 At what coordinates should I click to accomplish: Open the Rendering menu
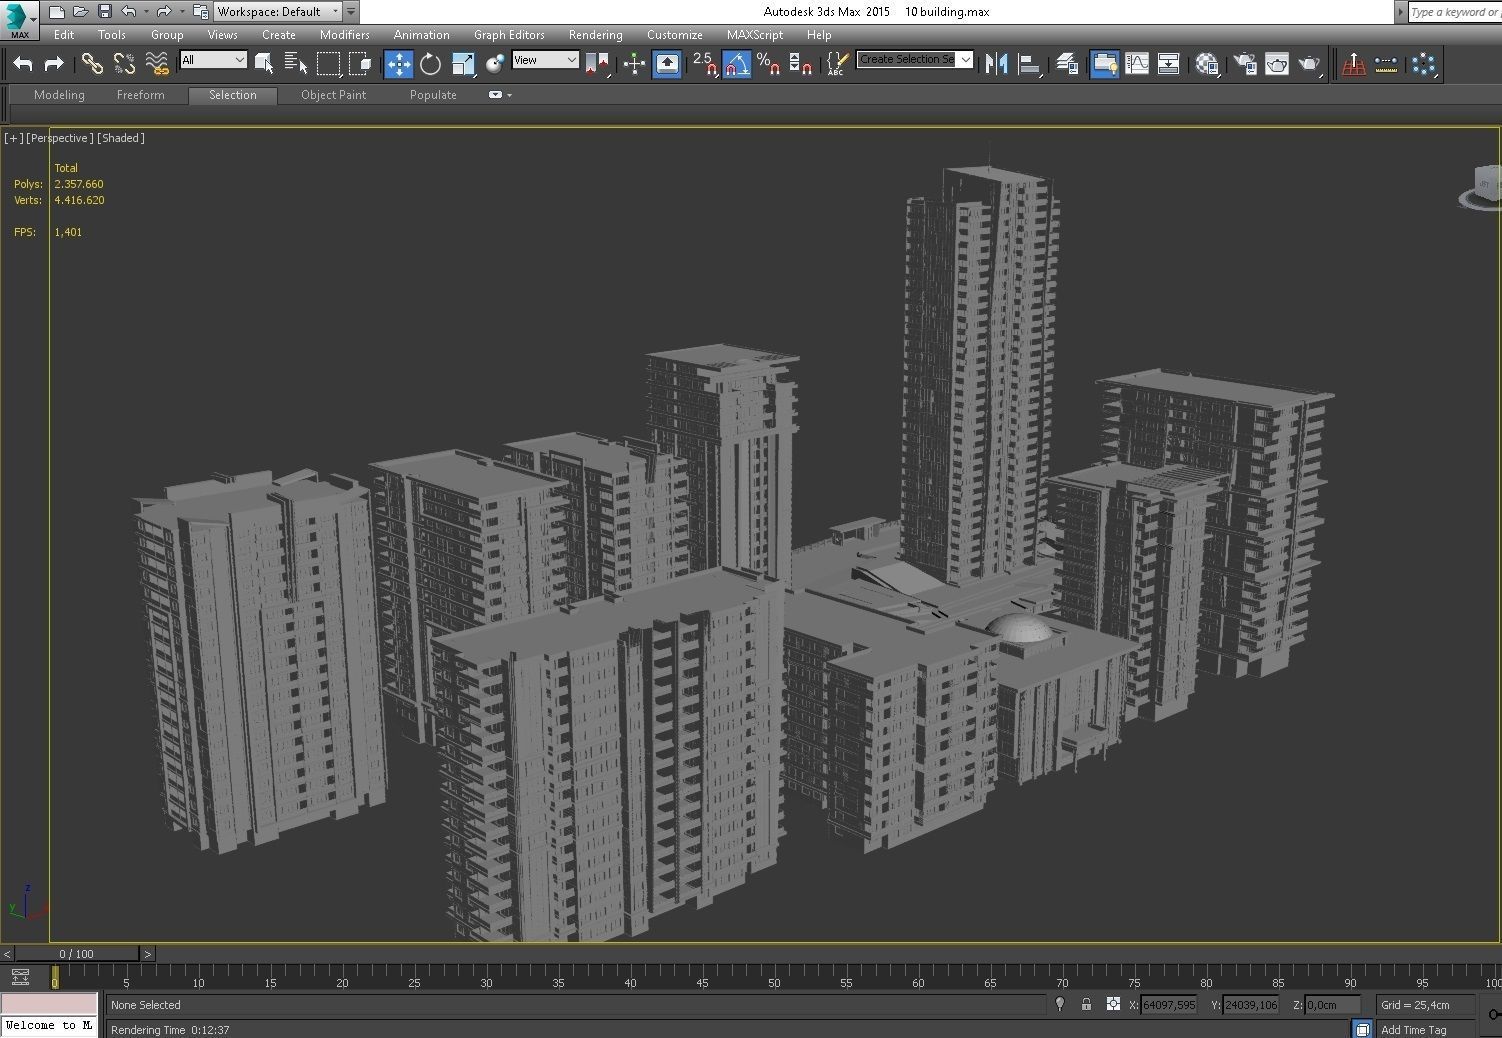click(596, 35)
